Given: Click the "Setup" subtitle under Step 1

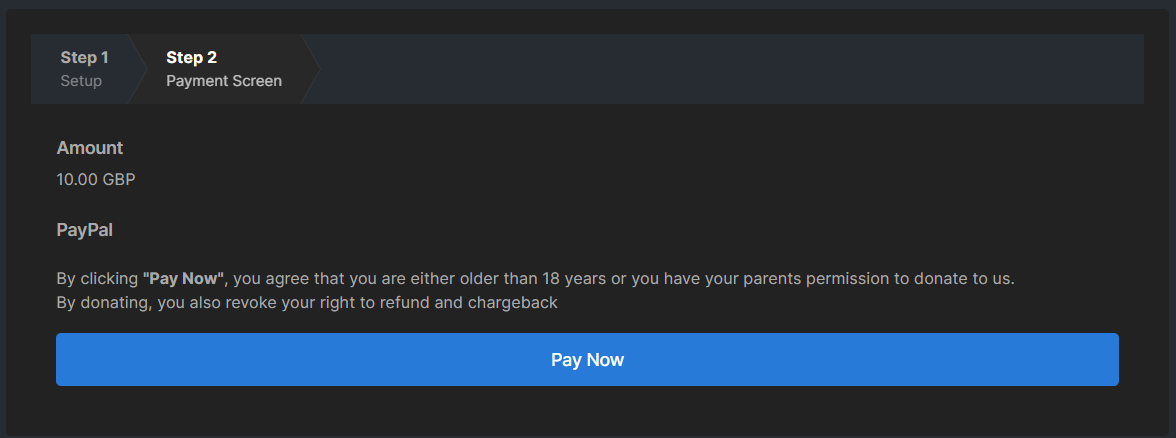Looking at the screenshot, I should click(81, 81).
